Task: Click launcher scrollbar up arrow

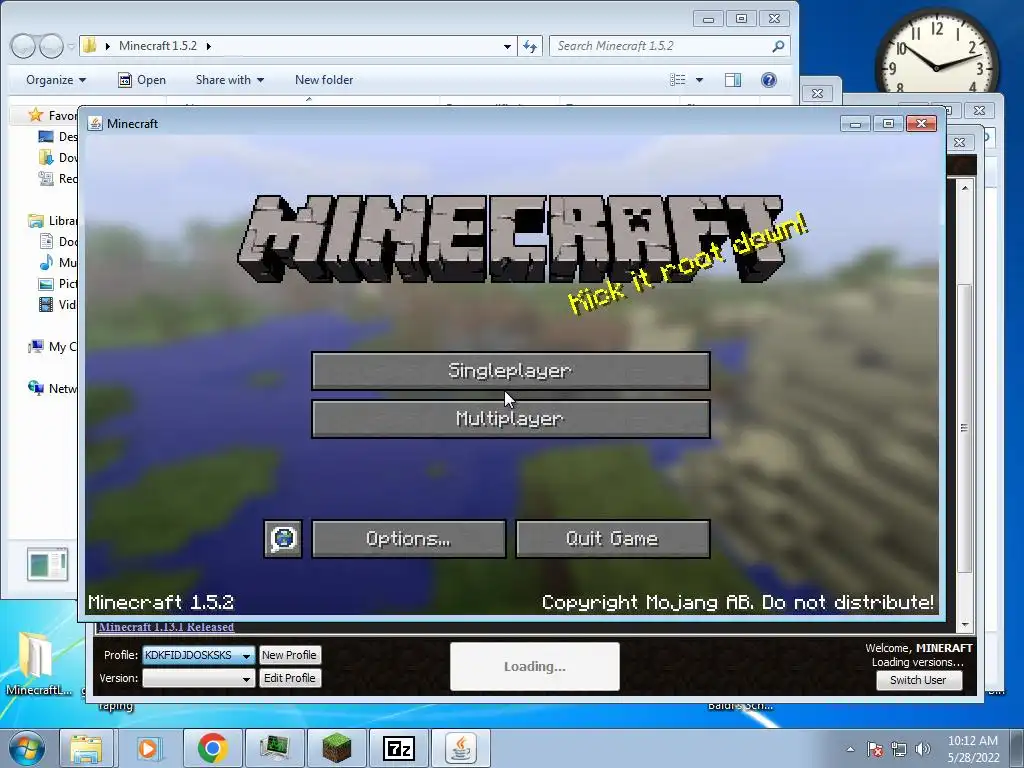Action: pos(965,188)
